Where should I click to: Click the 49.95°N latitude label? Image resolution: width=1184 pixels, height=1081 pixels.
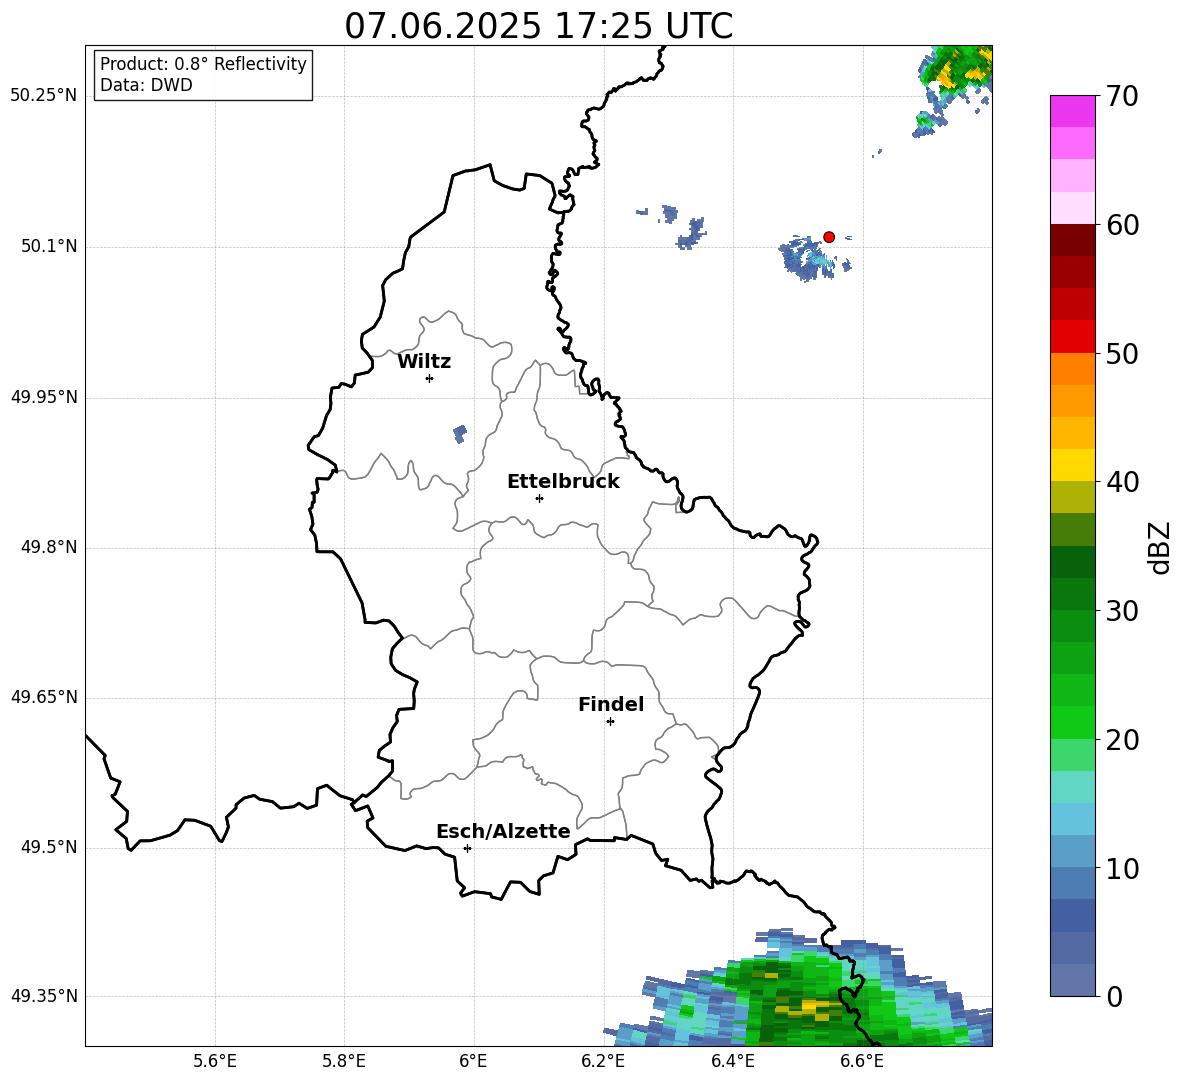coord(44,397)
